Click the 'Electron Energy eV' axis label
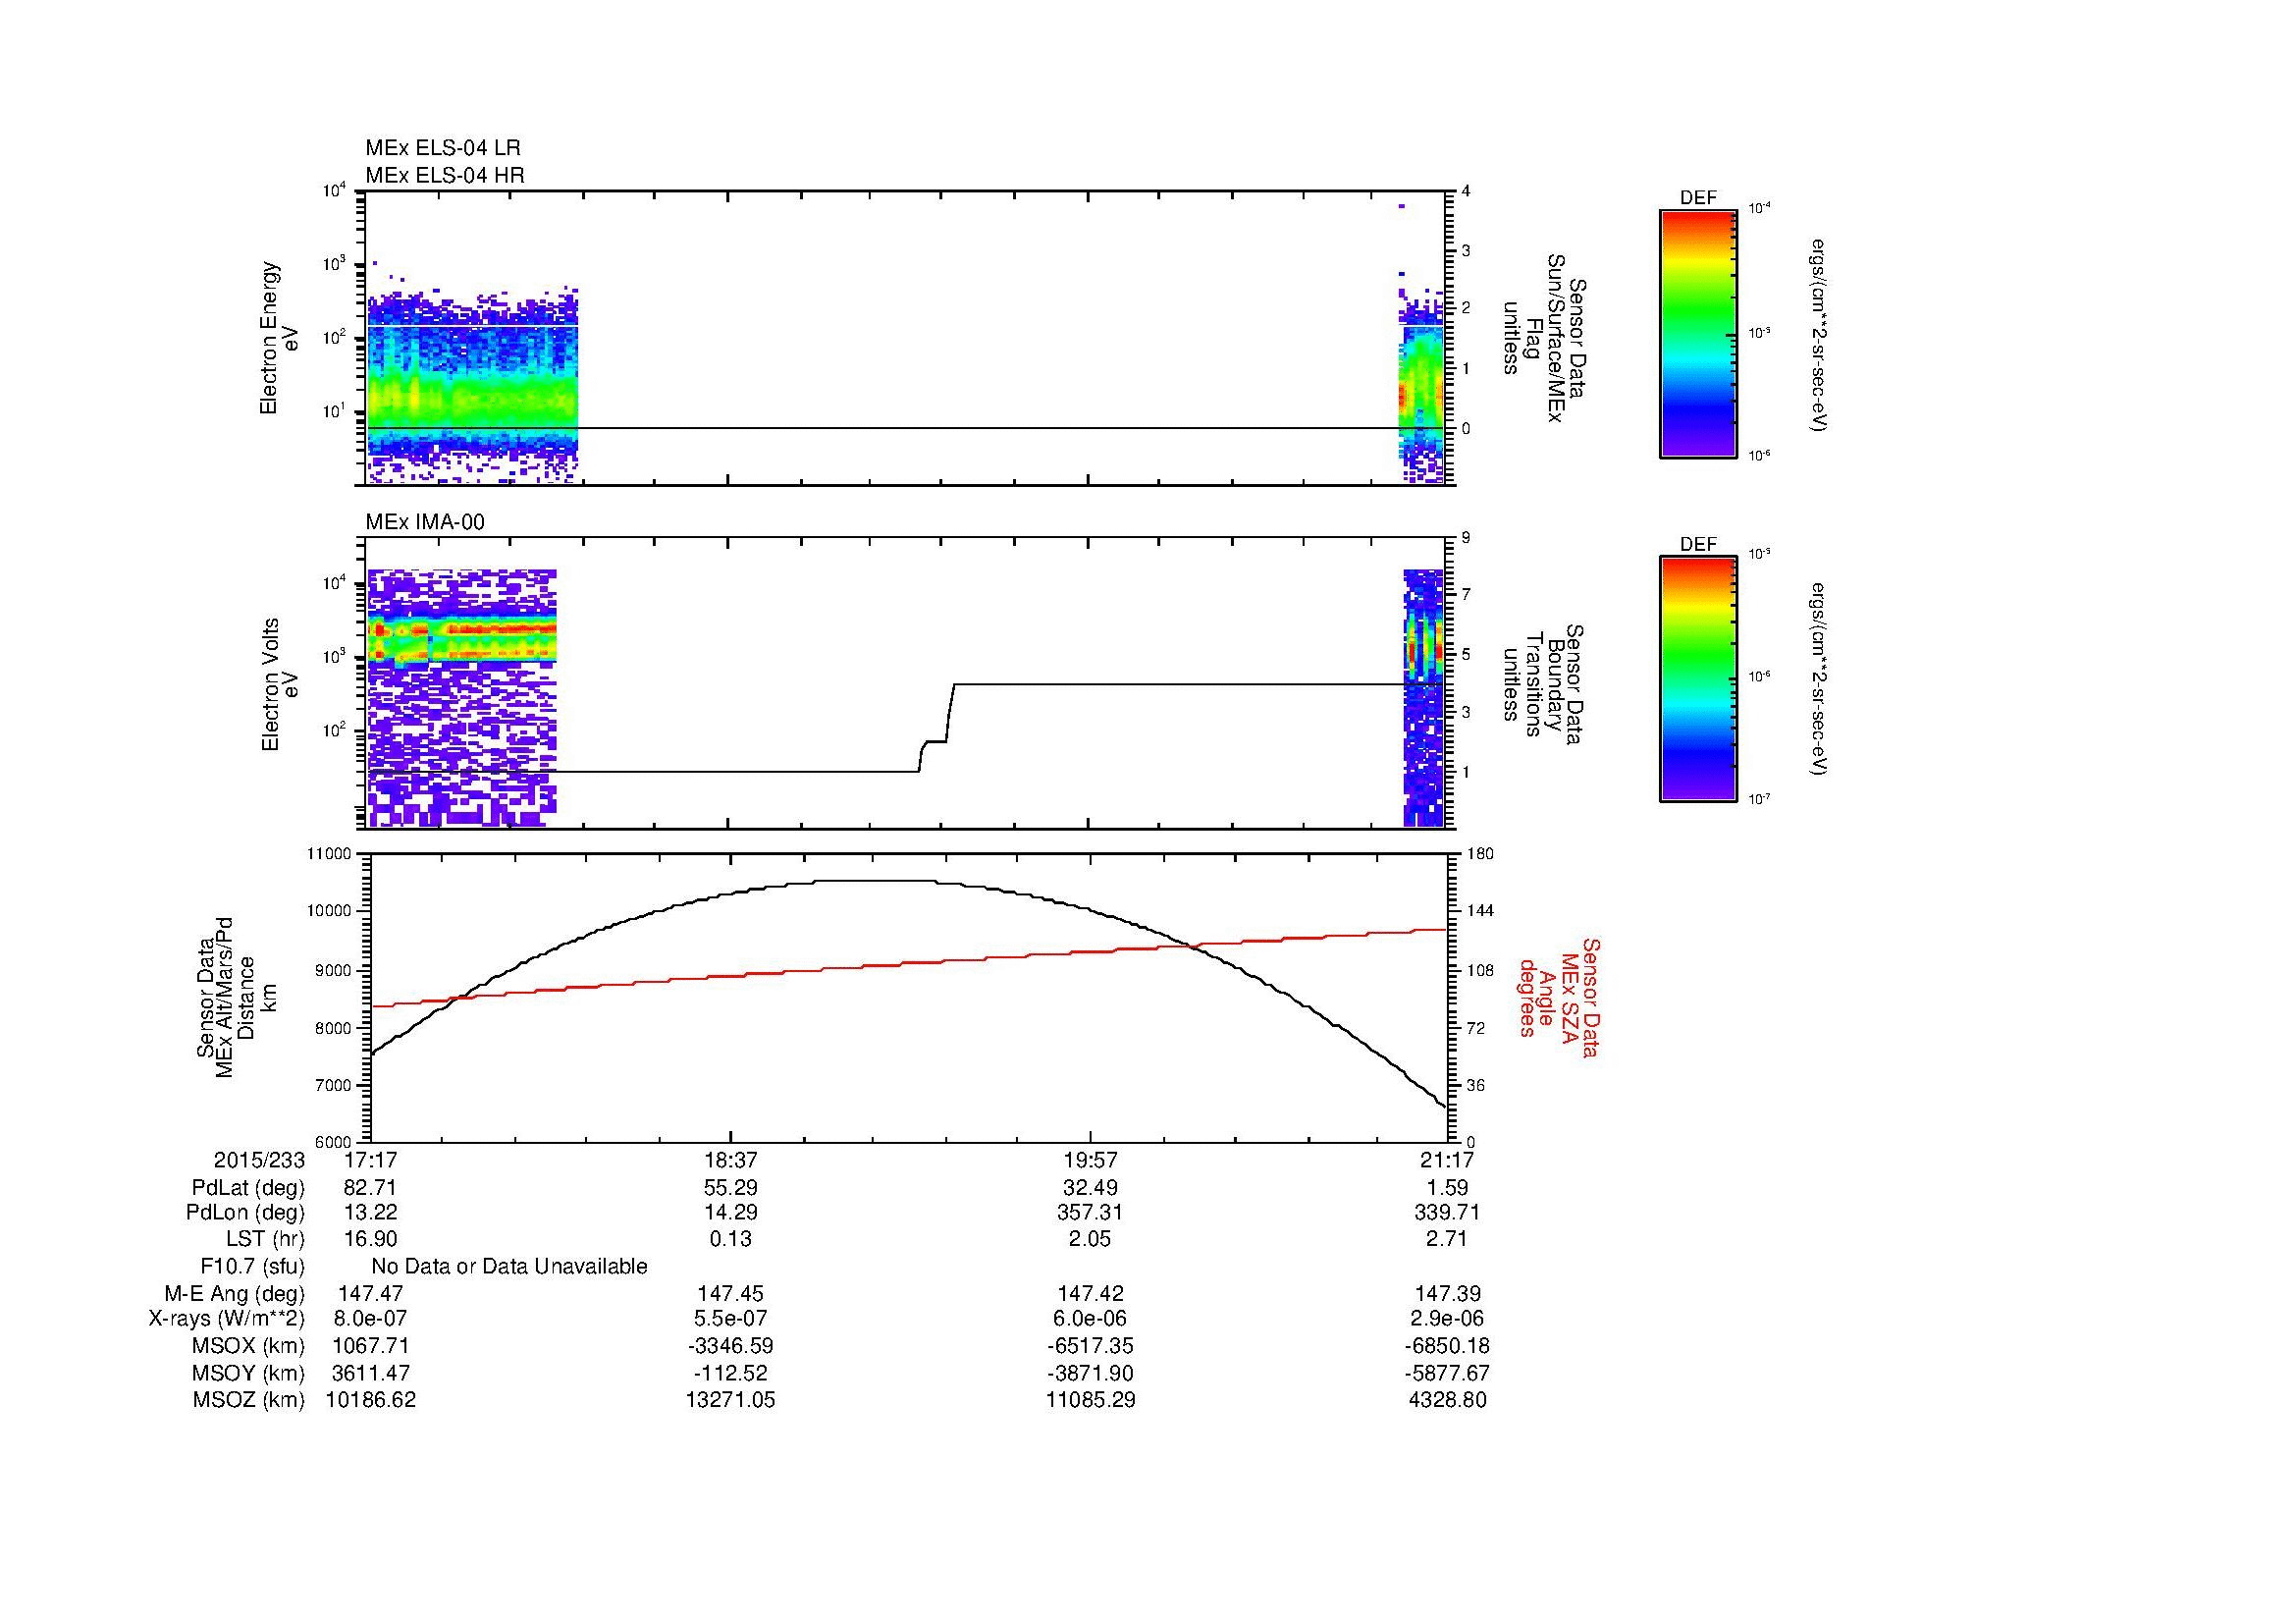Image resolution: width=2296 pixels, height=1623 pixels. [279, 338]
